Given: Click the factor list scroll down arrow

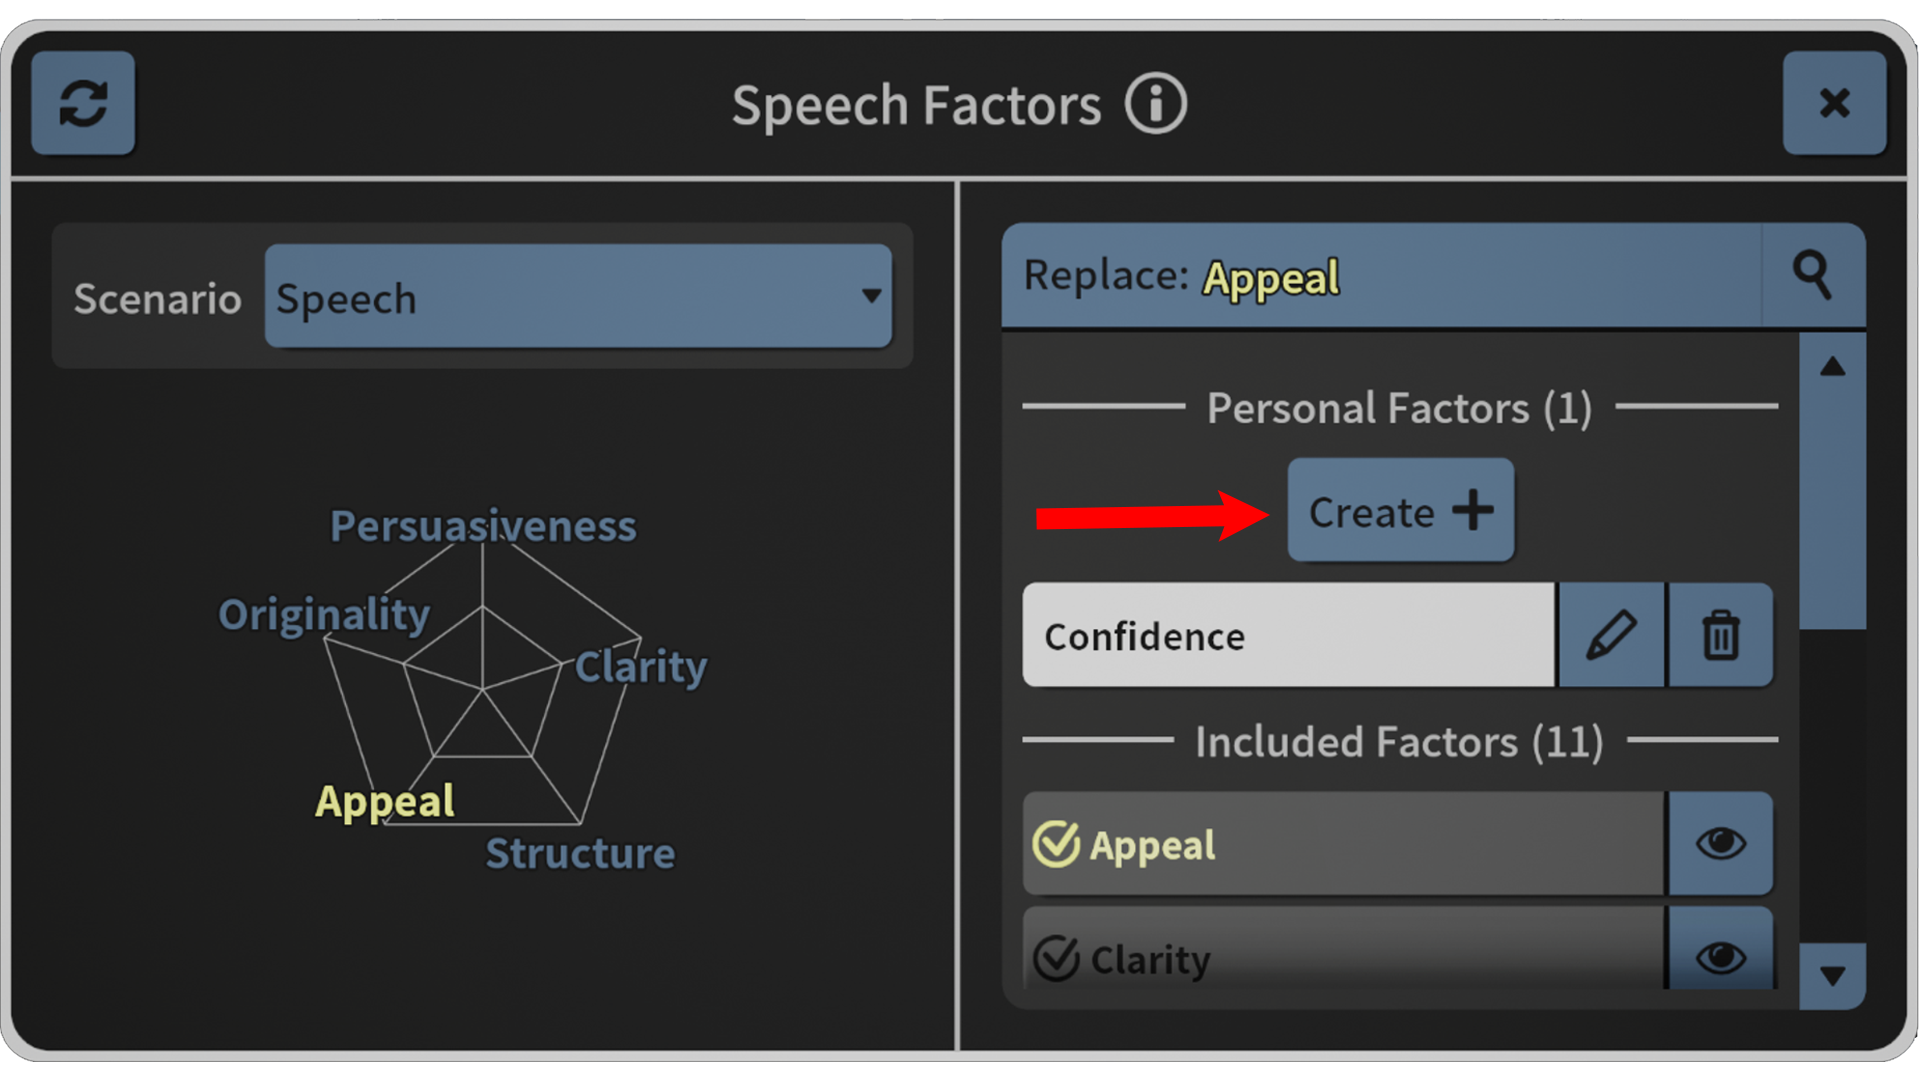Looking at the screenshot, I should (x=1832, y=976).
